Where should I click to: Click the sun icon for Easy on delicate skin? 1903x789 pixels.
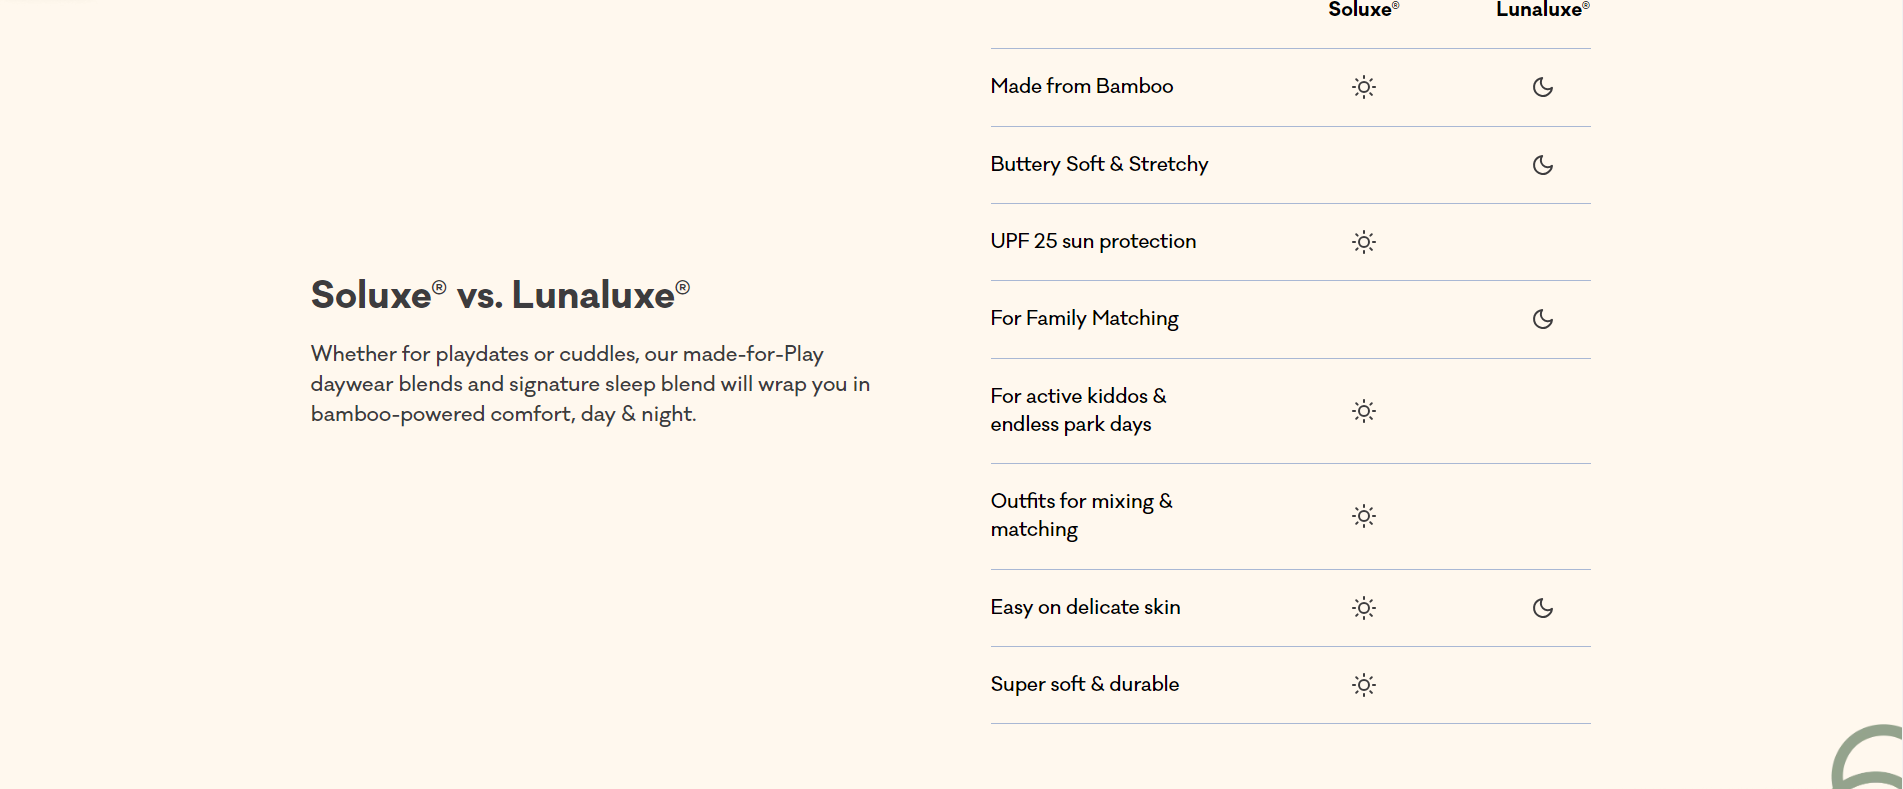click(1363, 608)
